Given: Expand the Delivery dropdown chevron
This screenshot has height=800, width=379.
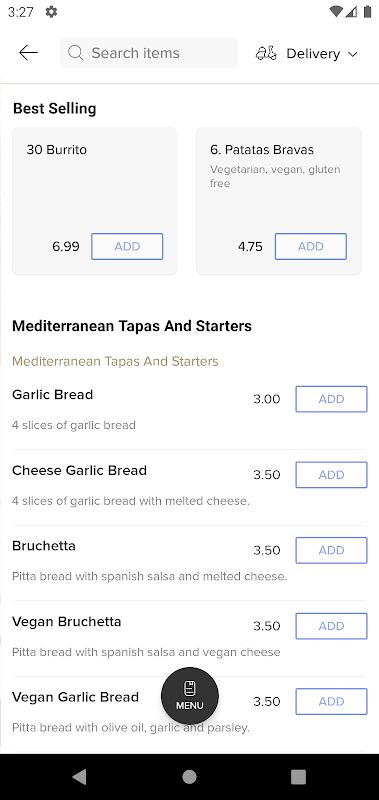Looking at the screenshot, I should (x=352, y=54).
